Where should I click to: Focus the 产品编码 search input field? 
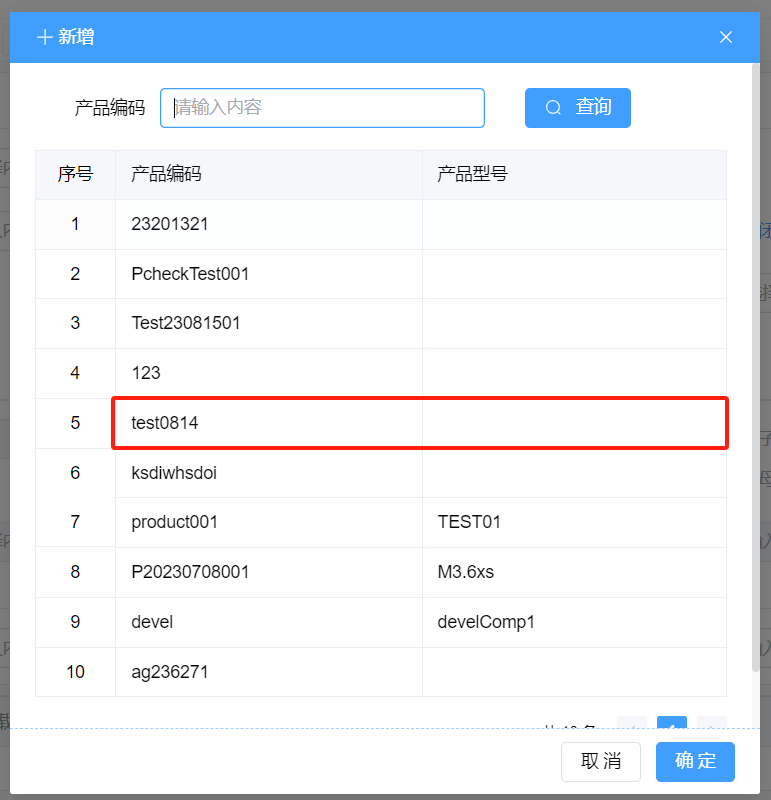(322, 108)
